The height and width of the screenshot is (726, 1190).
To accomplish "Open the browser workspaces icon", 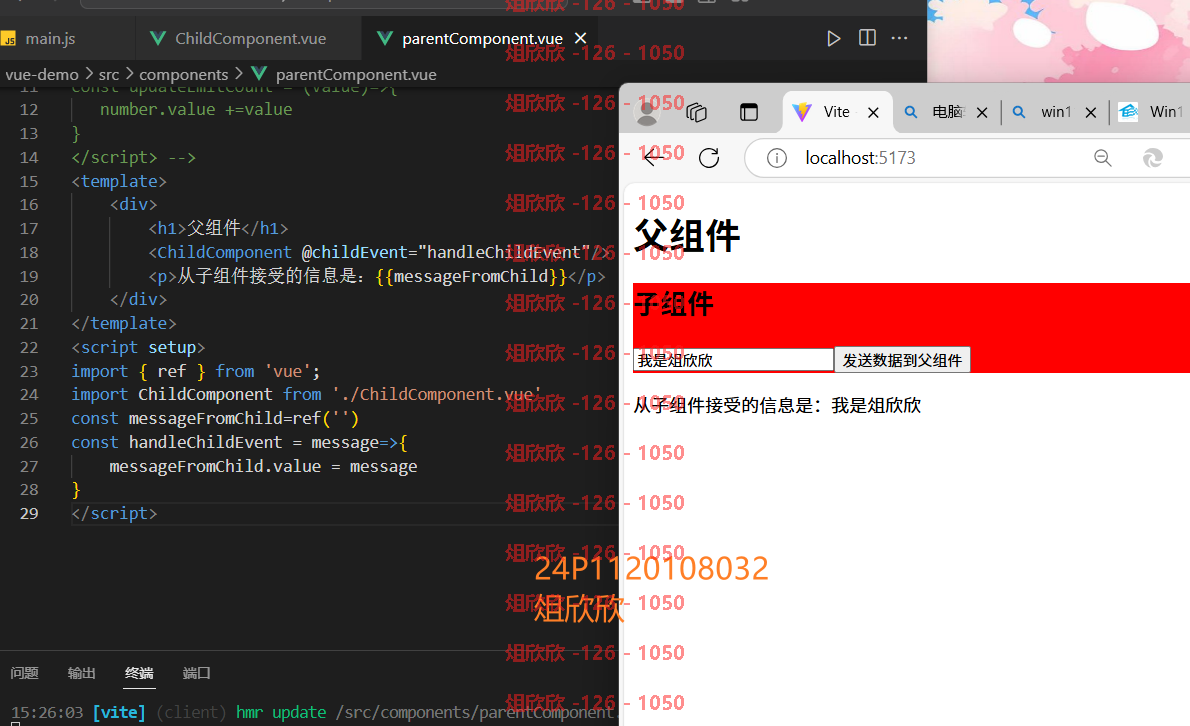I will [696, 112].
